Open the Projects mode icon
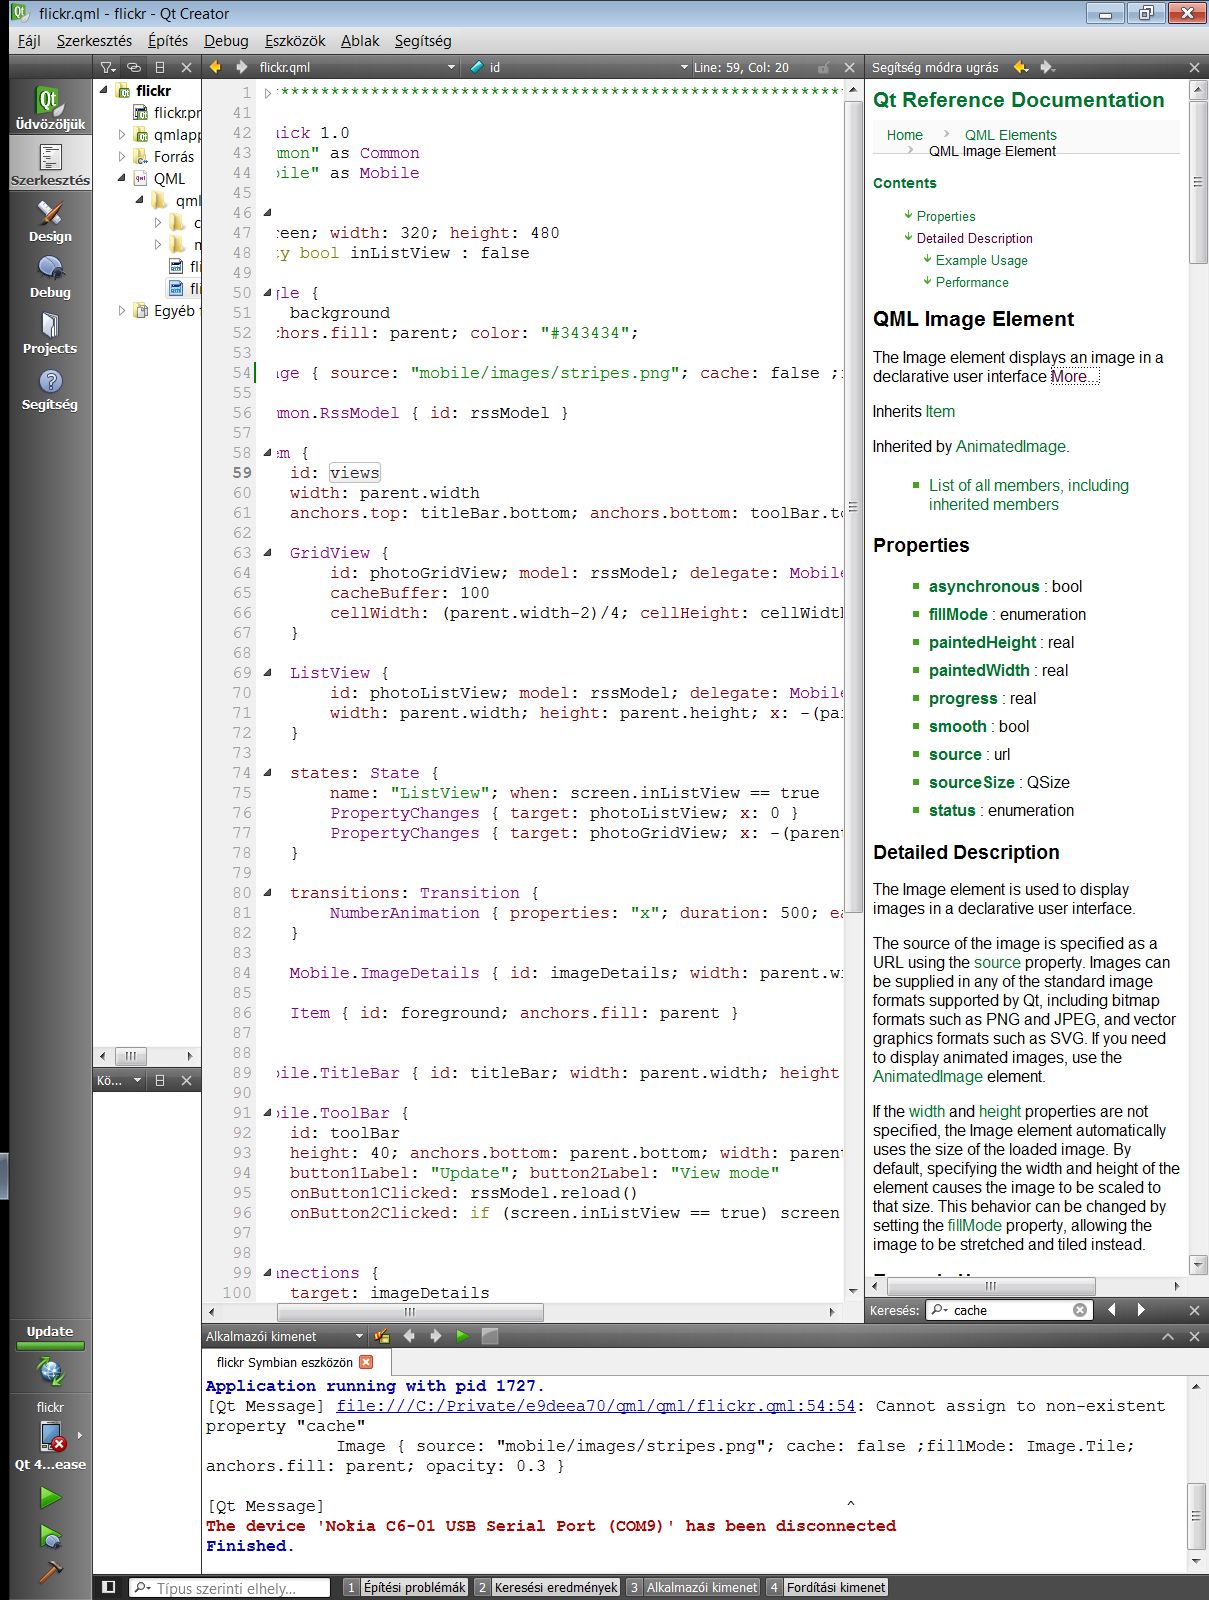This screenshot has height=1600, width=1209. pyautogui.click(x=50, y=333)
